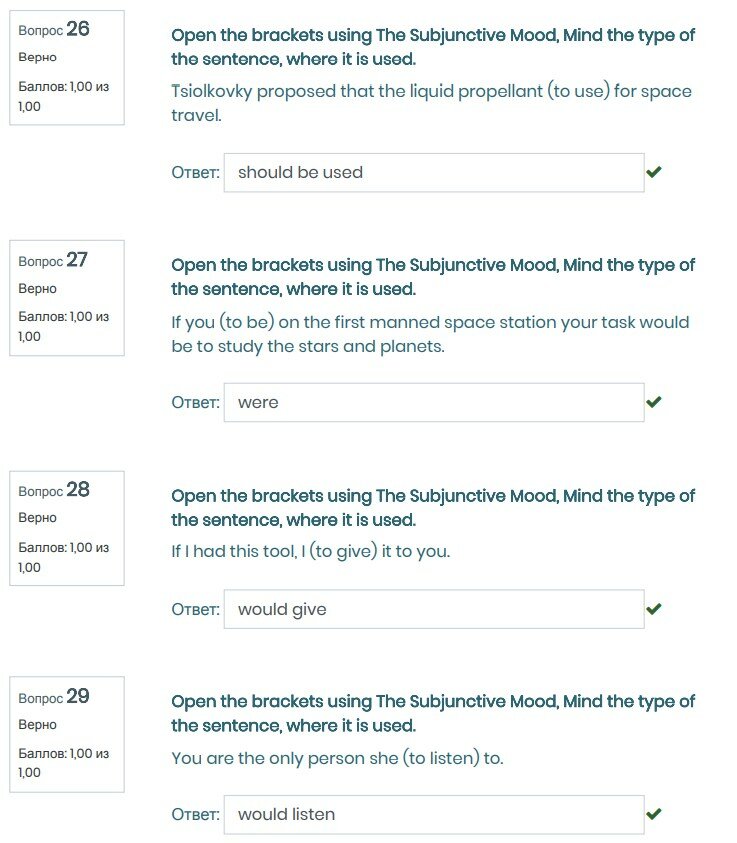Screen dimensions: 737x843
Task: Click the green checkmark beside 'would give'
Action: pos(654,609)
